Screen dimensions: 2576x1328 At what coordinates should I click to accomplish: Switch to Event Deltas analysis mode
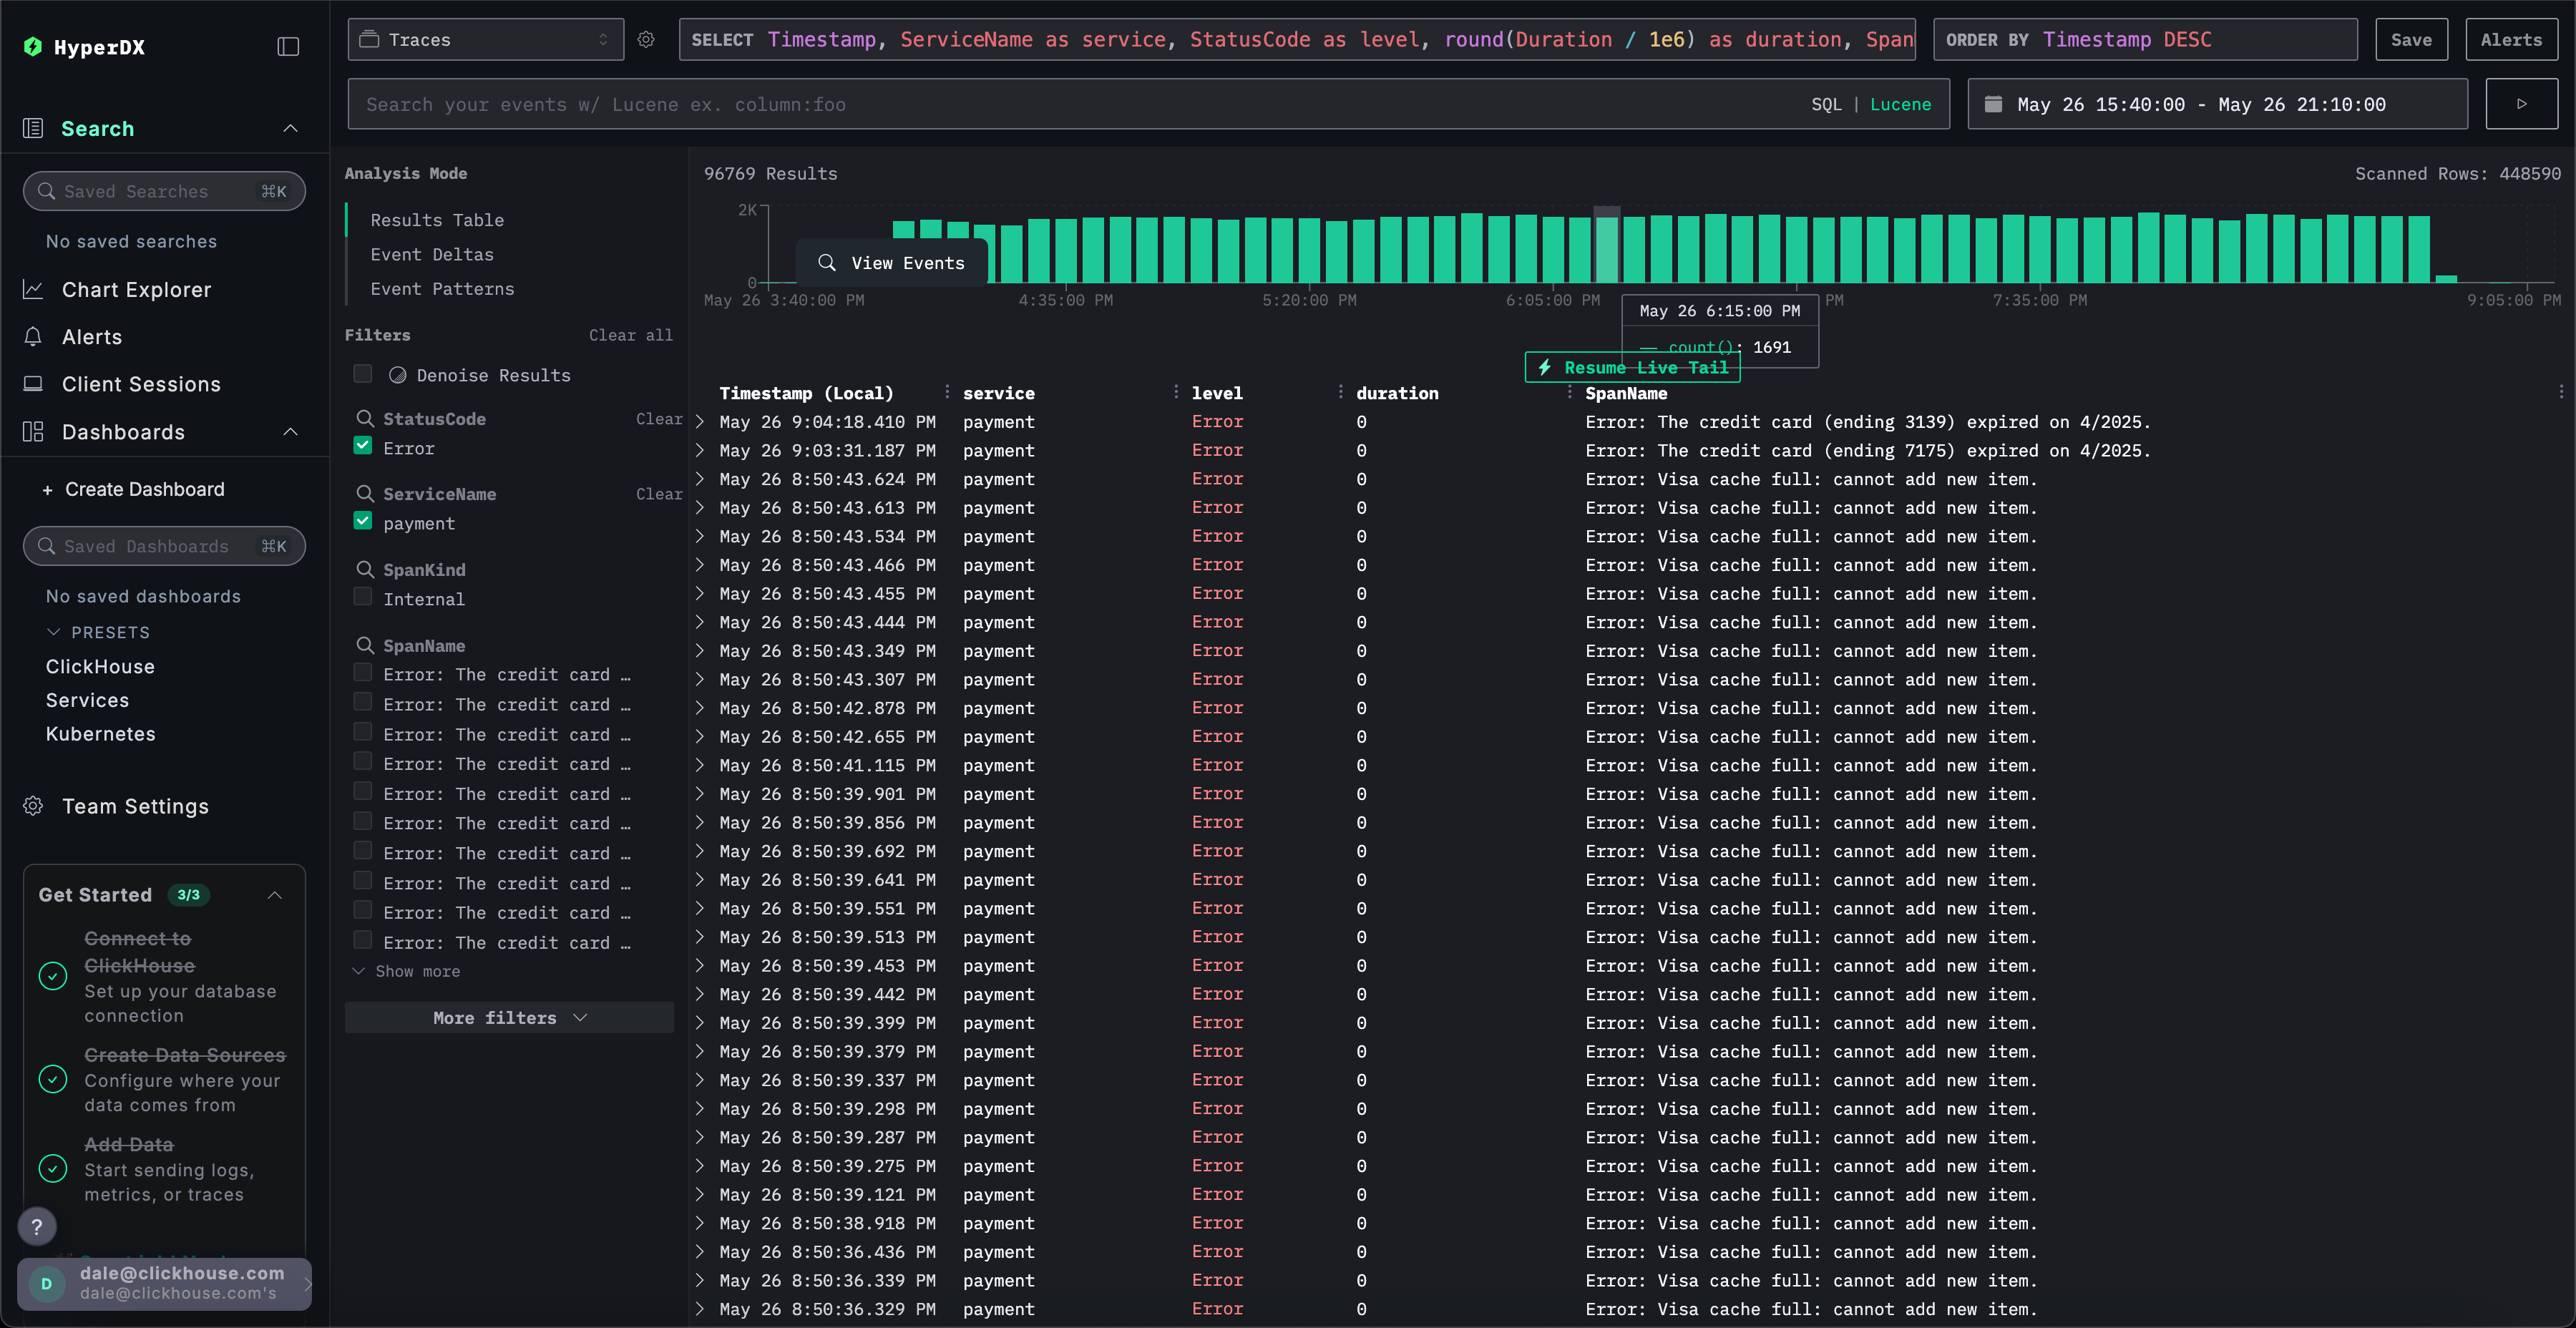(x=431, y=255)
